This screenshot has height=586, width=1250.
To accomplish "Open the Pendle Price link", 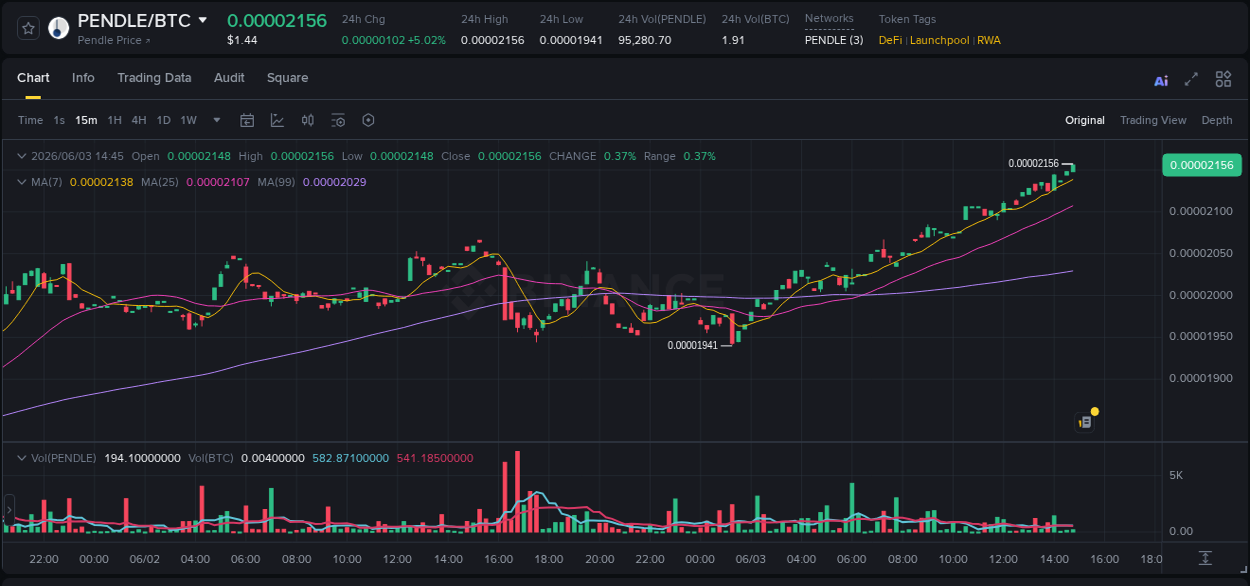I will [114, 40].
